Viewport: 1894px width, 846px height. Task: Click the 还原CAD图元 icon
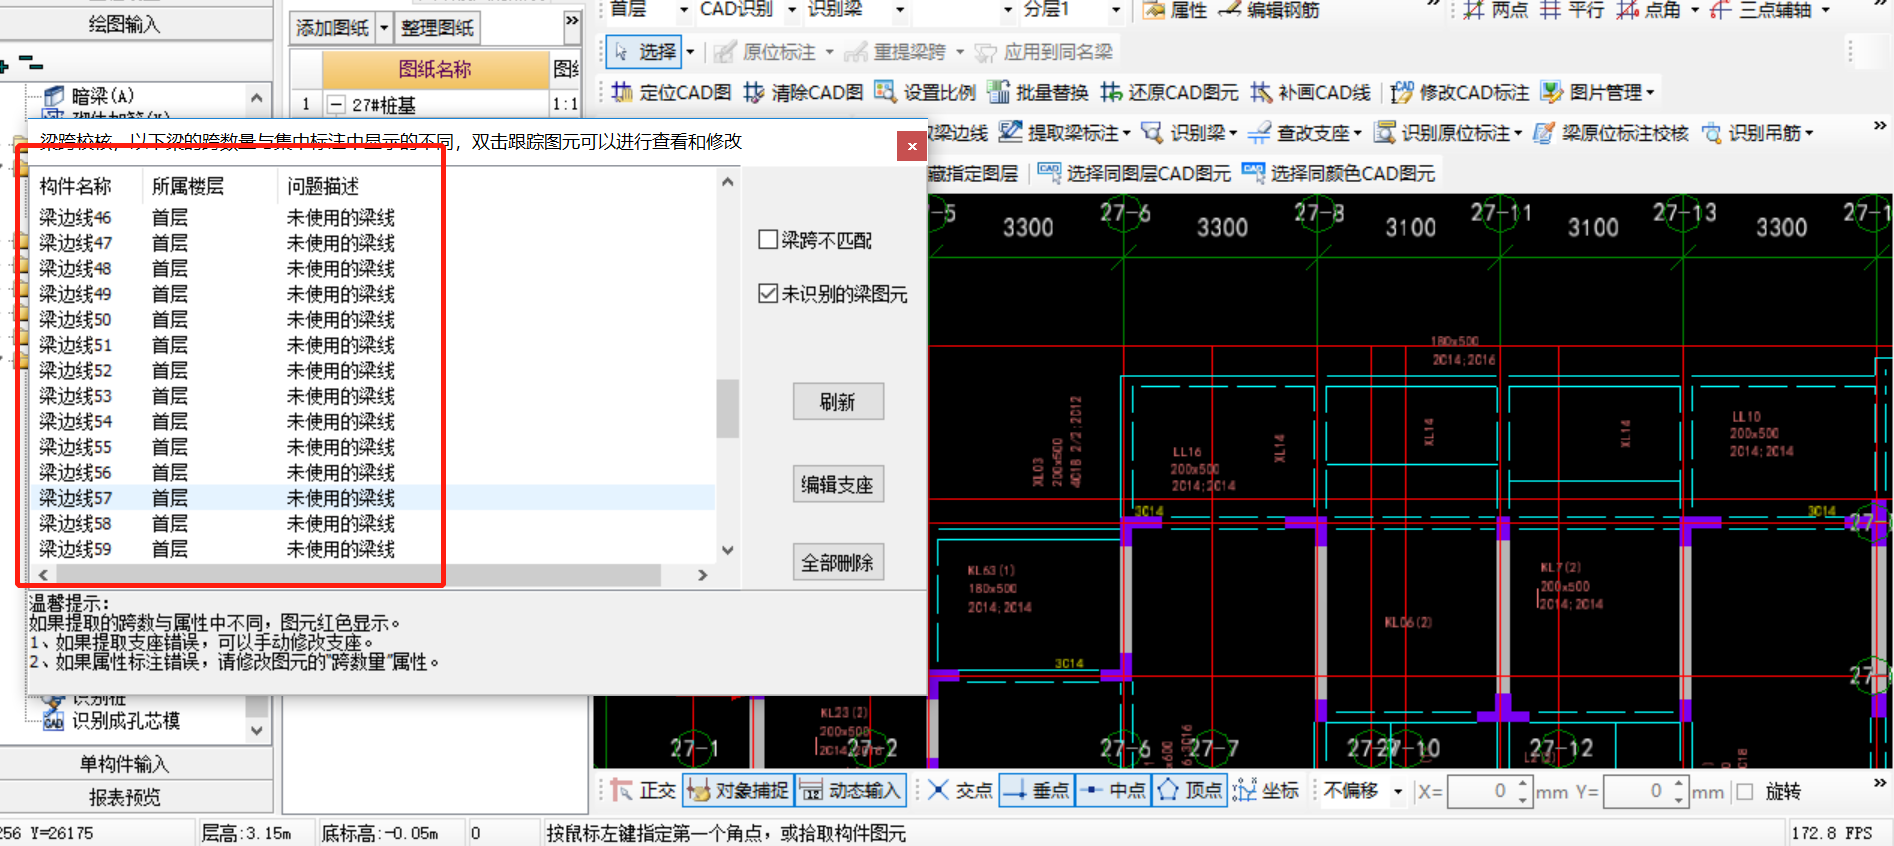pyautogui.click(x=1111, y=92)
